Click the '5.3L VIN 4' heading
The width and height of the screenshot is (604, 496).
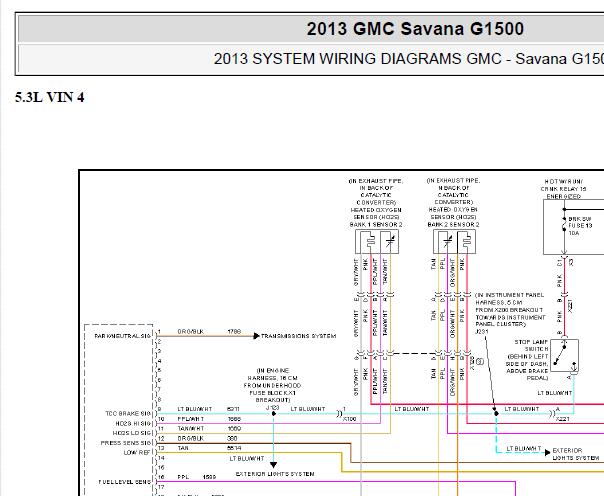49,97
